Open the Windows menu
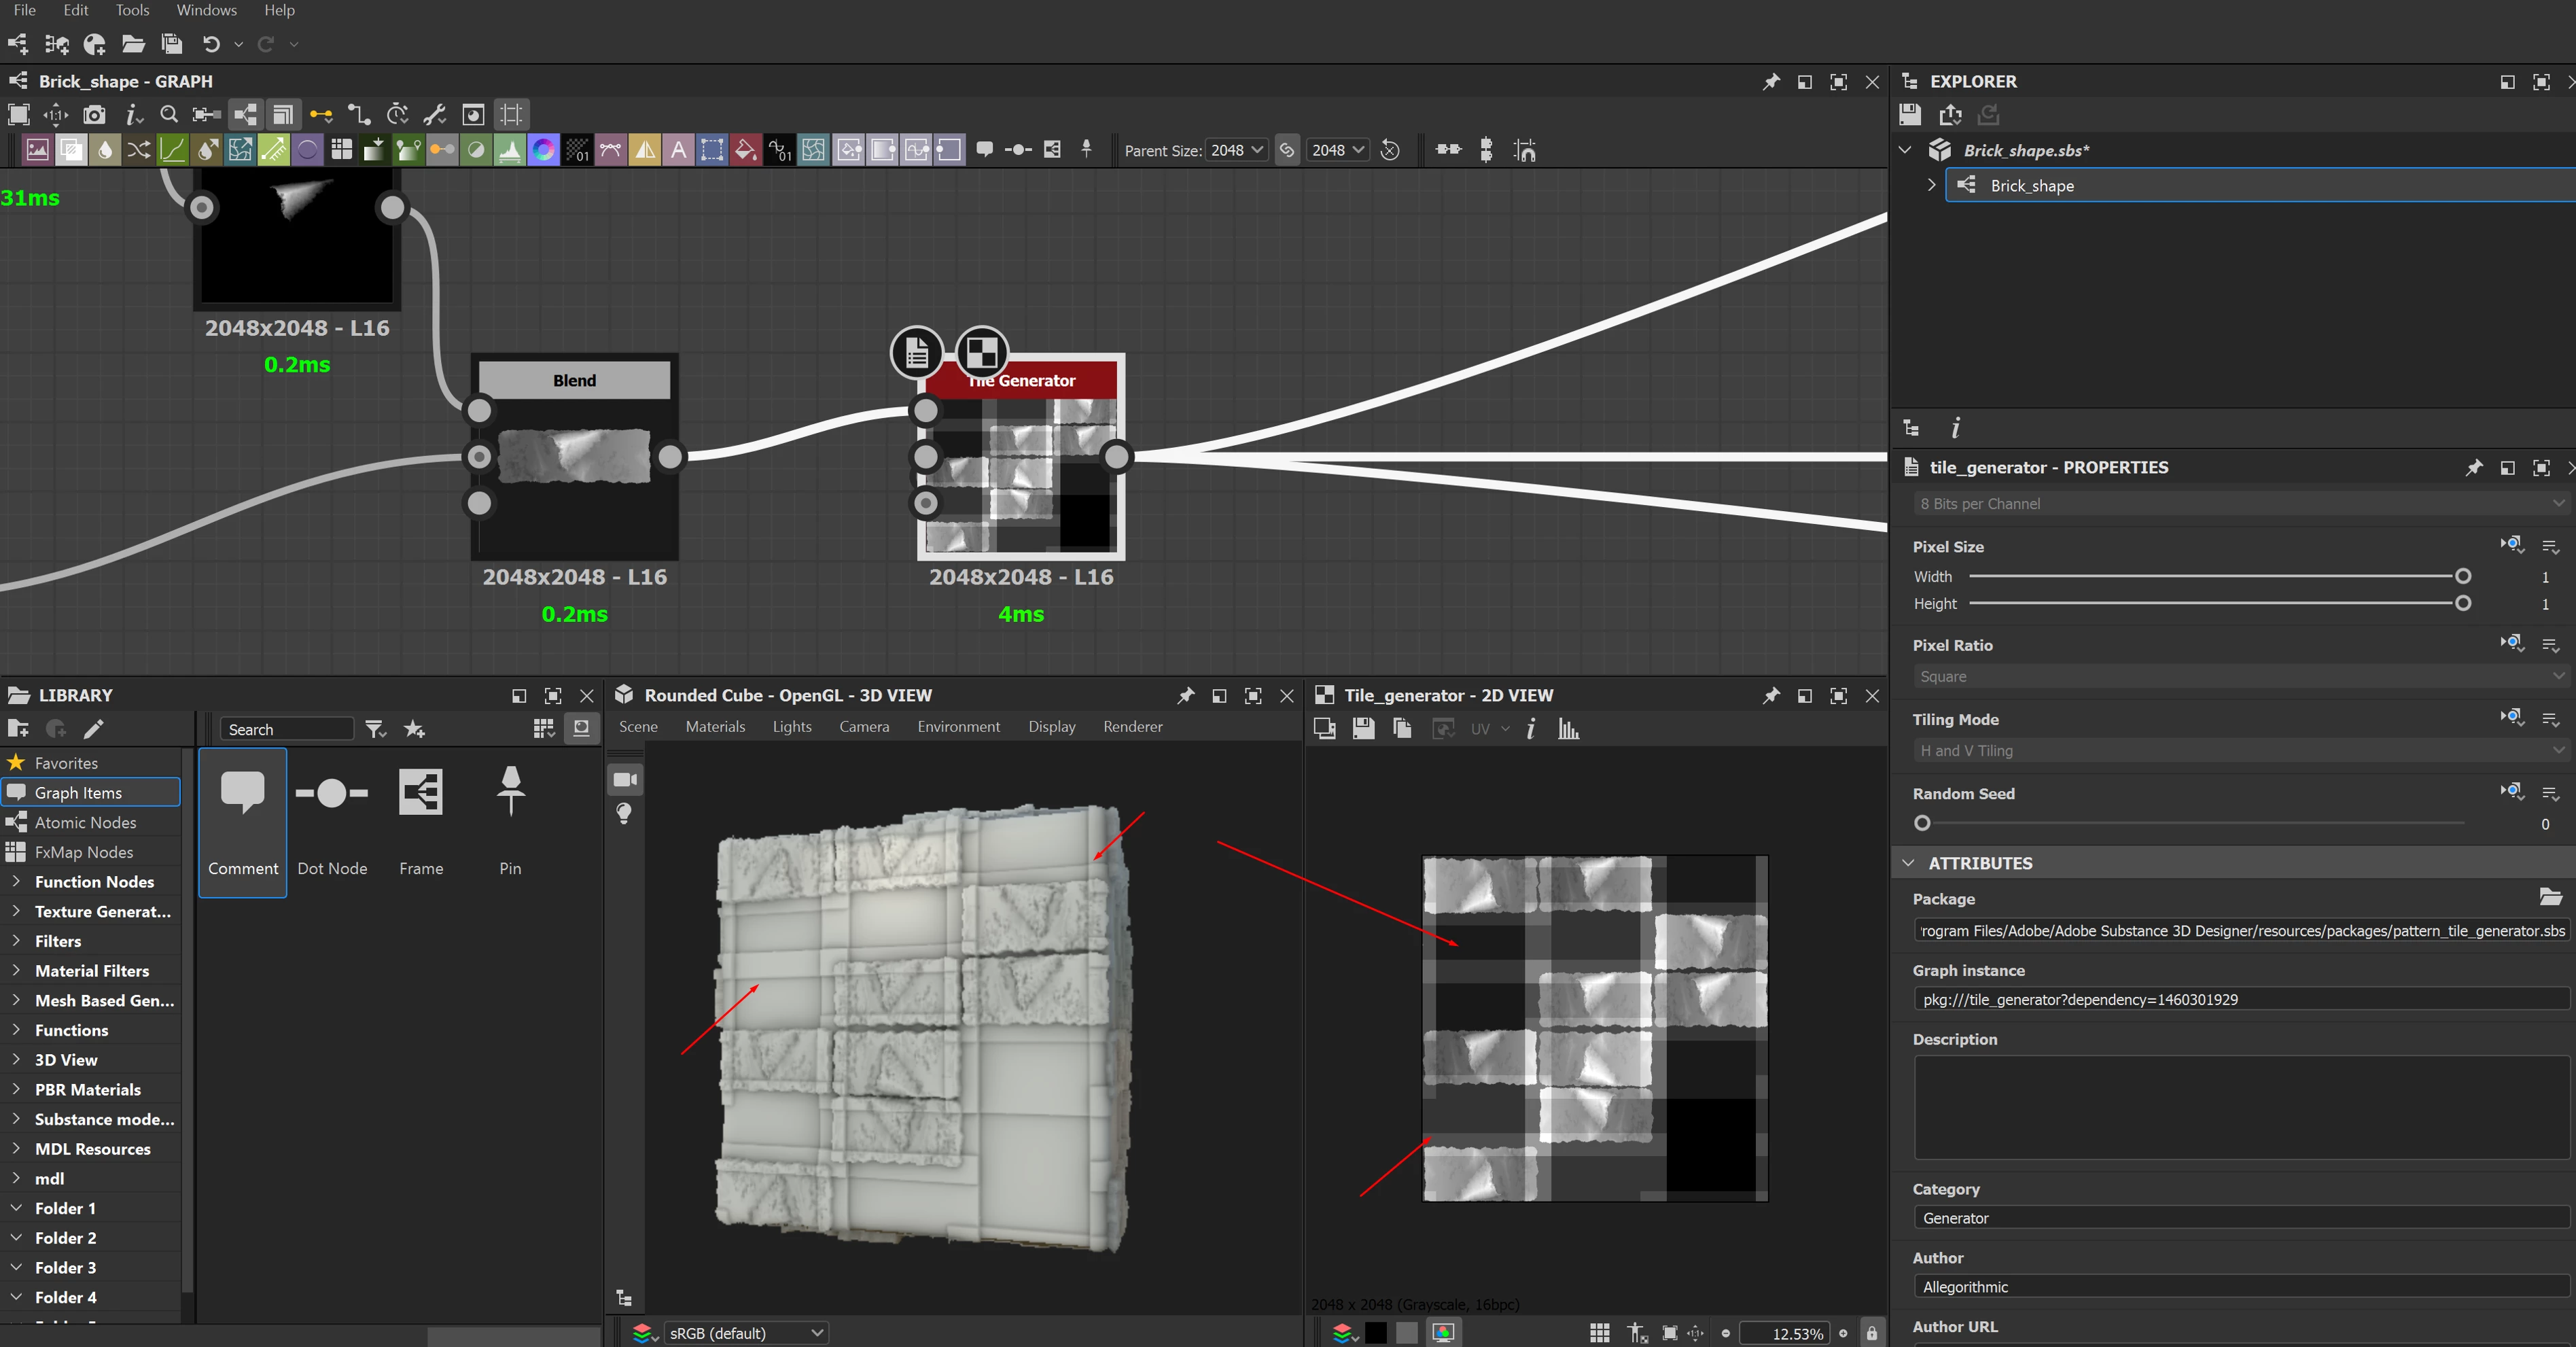This screenshot has height=1347, width=2576. pos(206,10)
